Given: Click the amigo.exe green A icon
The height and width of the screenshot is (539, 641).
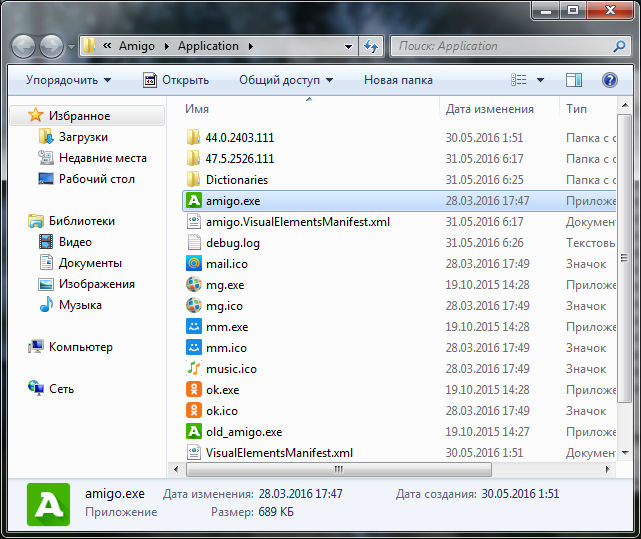Looking at the screenshot, I should pyautogui.click(x=194, y=201).
